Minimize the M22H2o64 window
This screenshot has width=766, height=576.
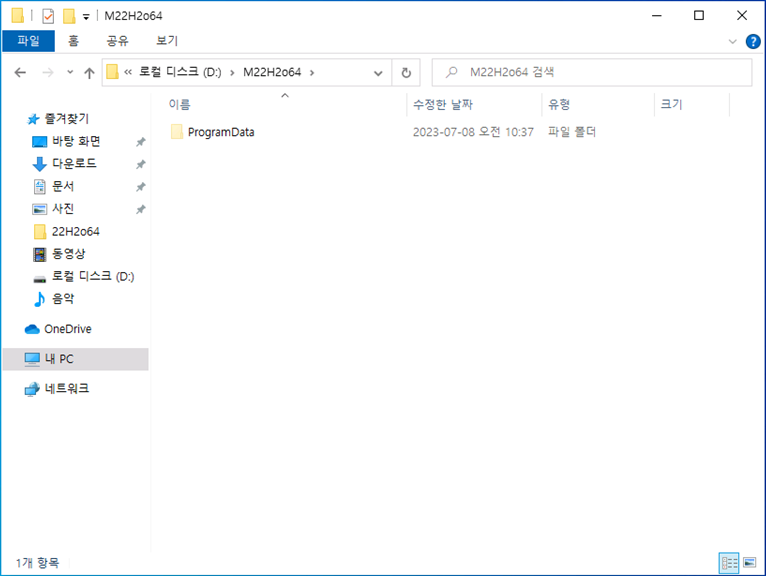pyautogui.click(x=657, y=16)
